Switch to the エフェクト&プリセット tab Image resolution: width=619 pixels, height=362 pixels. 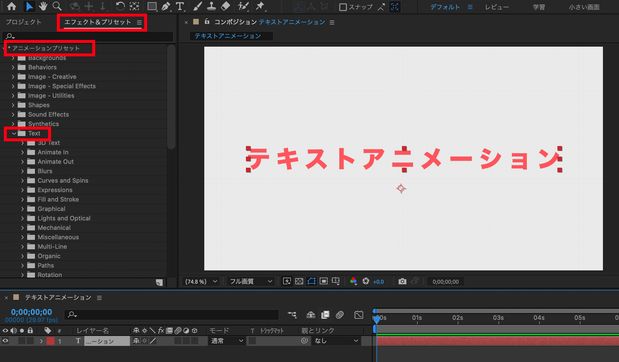pos(98,22)
